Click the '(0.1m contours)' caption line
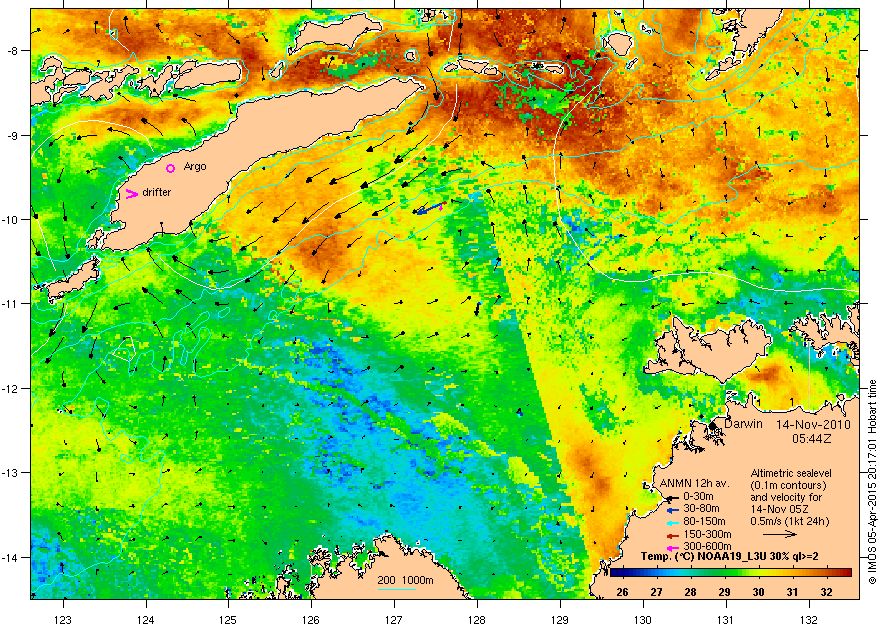Image resolution: width=880 pixels, height=630 pixels. coord(788,485)
